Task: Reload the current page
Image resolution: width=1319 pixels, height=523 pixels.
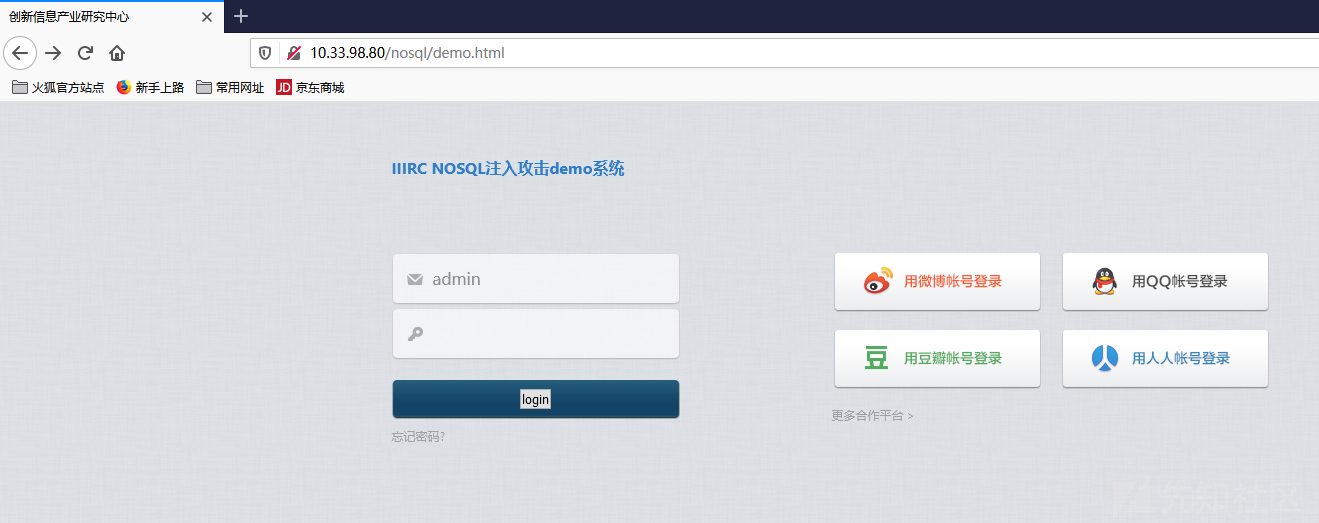Action: [85, 53]
